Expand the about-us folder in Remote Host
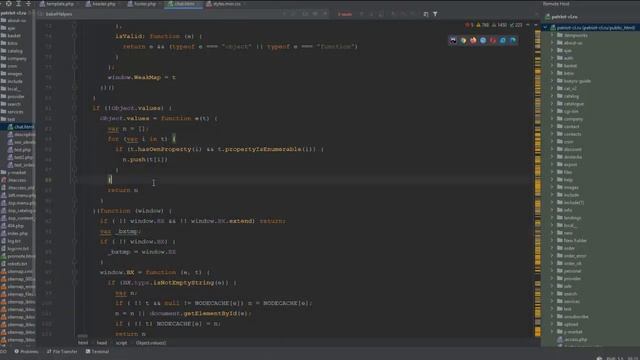The image size is (640, 360). coord(553,43)
